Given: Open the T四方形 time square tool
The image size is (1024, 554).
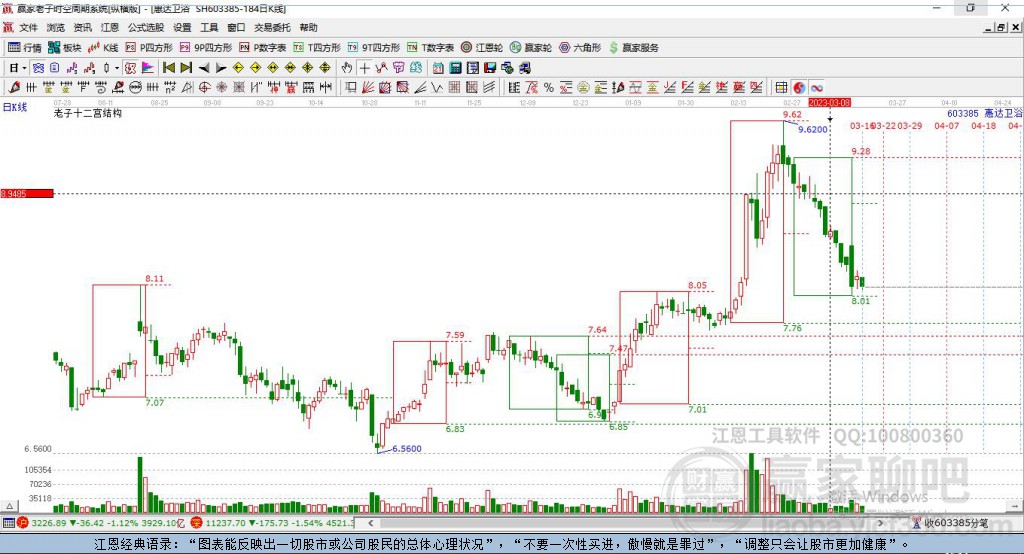Looking at the screenshot, I should [x=317, y=48].
